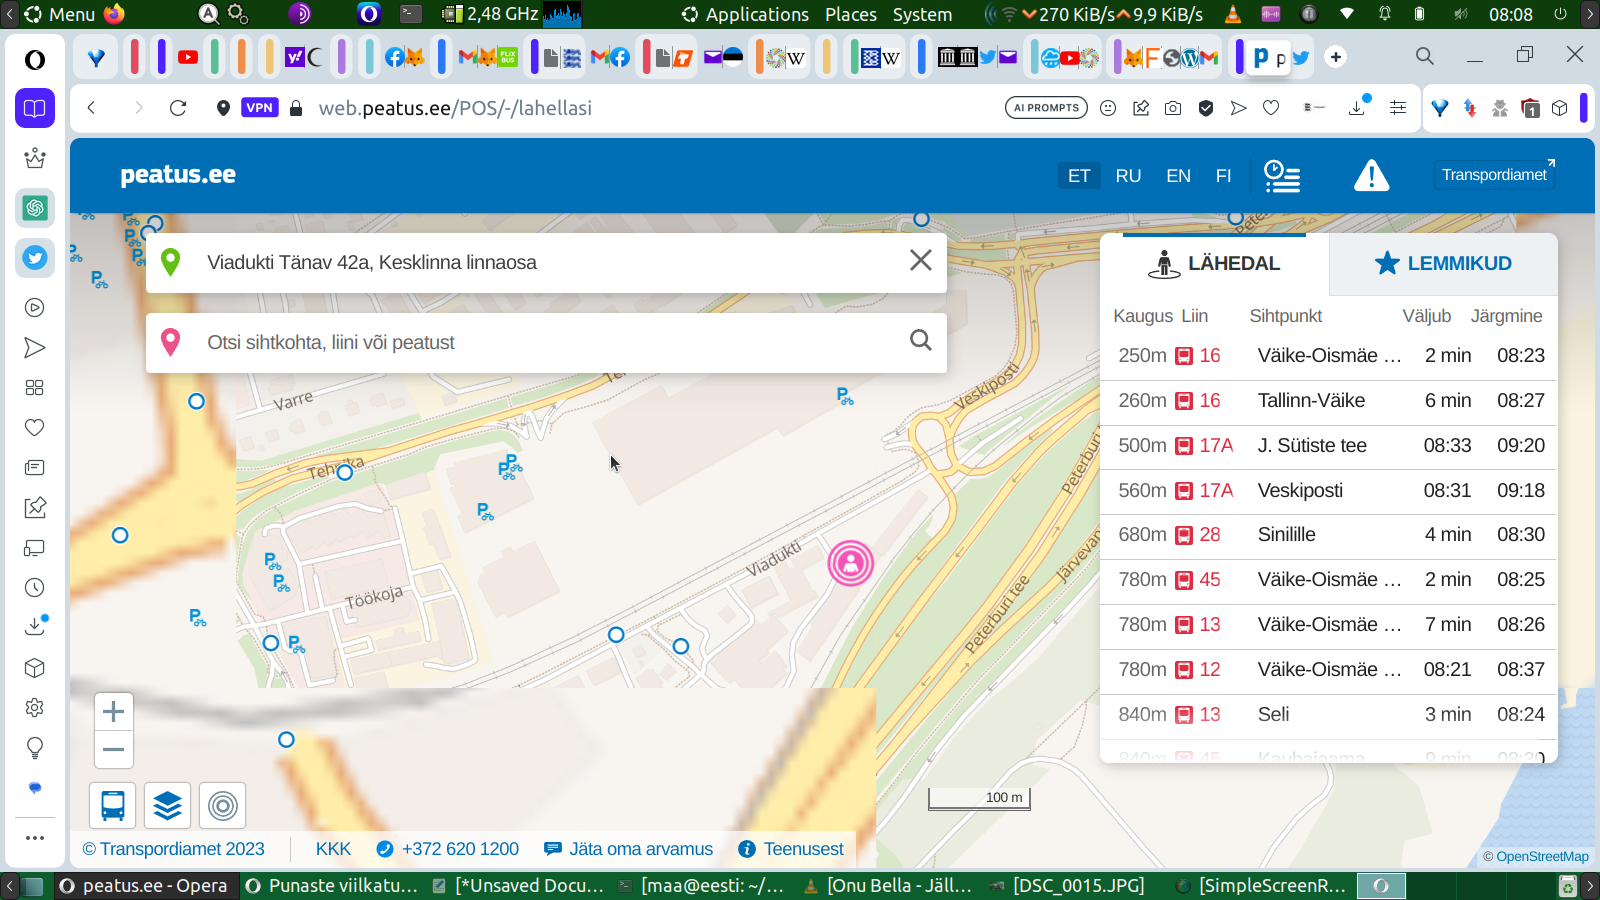The image size is (1600, 900).
Task: Select the LEMMIKUD favorites tab
Action: click(x=1443, y=264)
